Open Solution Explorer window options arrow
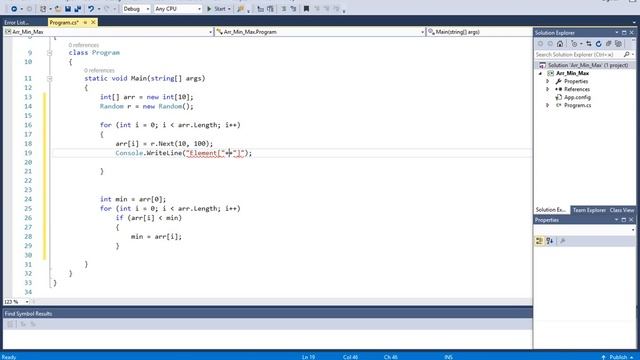 [616, 33]
